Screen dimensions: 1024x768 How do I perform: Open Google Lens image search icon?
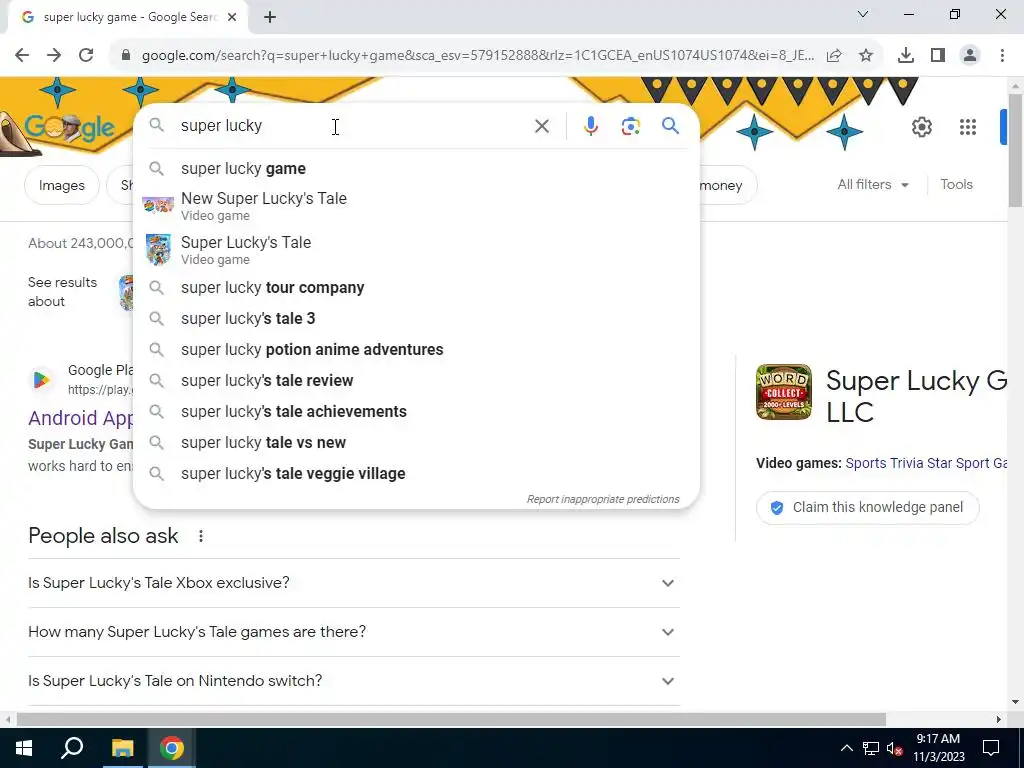coord(630,126)
